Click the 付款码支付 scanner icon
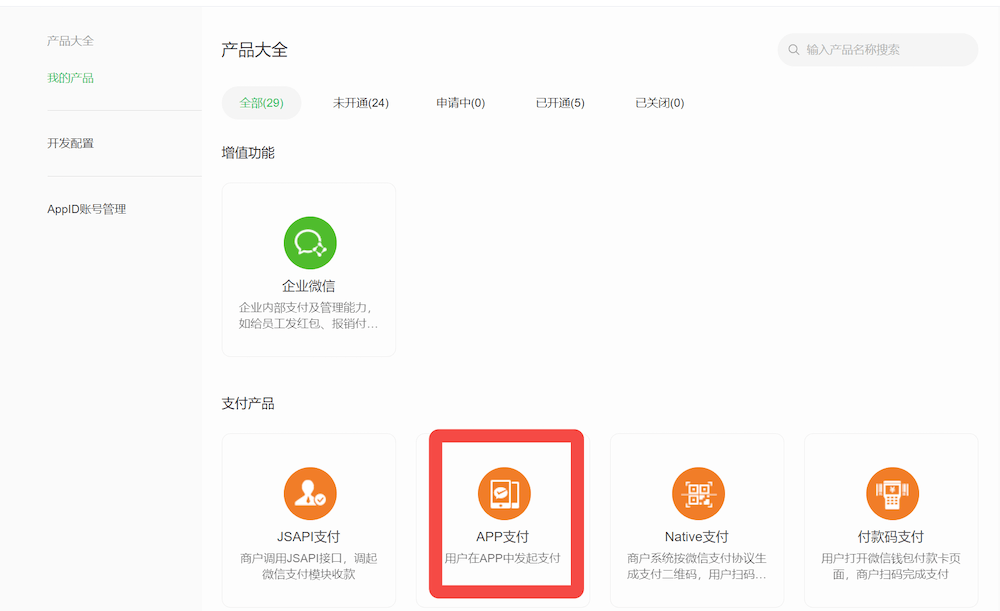The width and height of the screenshot is (1000, 611). 891,494
